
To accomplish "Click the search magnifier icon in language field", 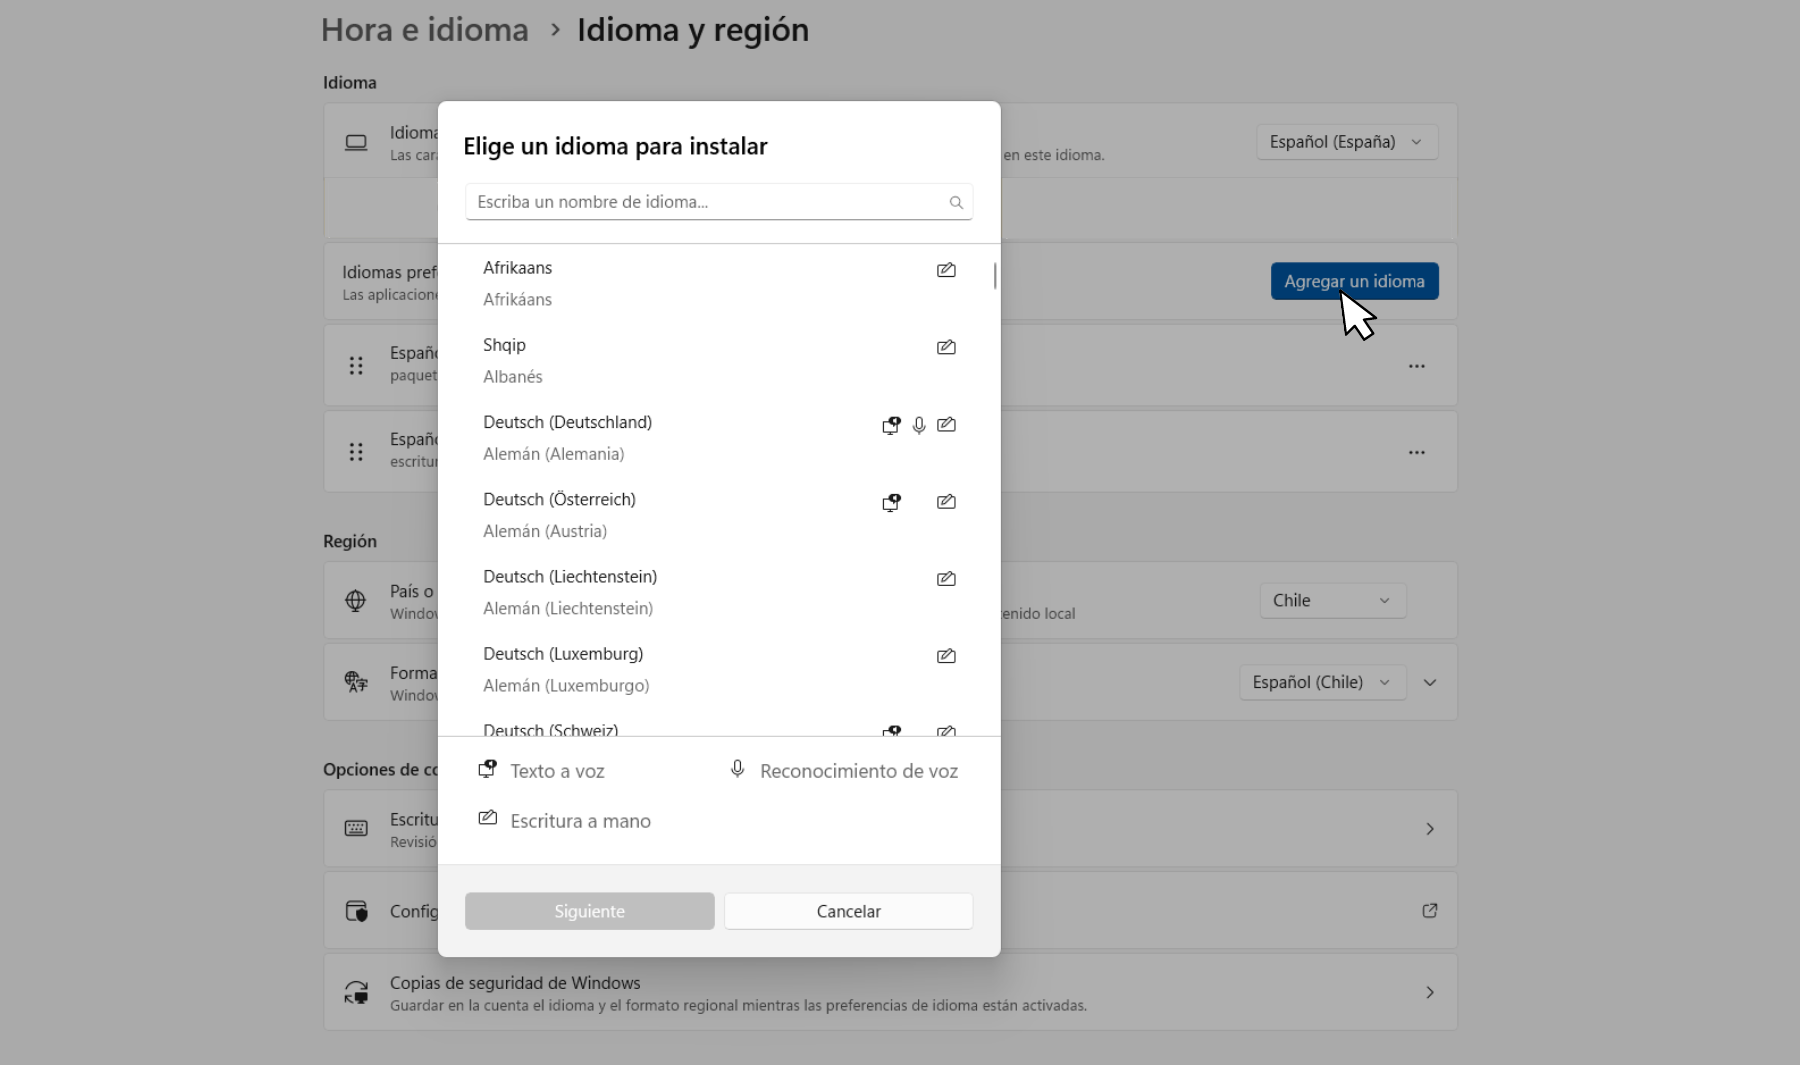I will 956,202.
